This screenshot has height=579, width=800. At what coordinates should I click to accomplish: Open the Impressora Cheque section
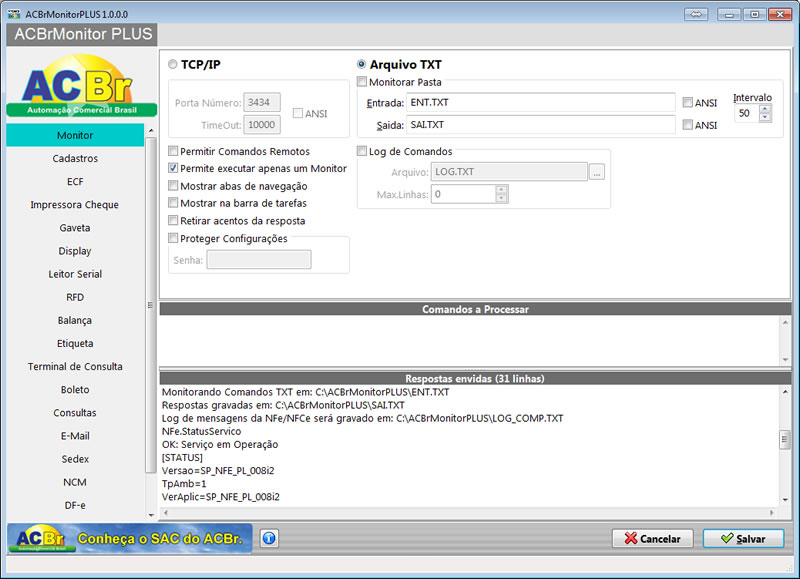[x=75, y=205]
